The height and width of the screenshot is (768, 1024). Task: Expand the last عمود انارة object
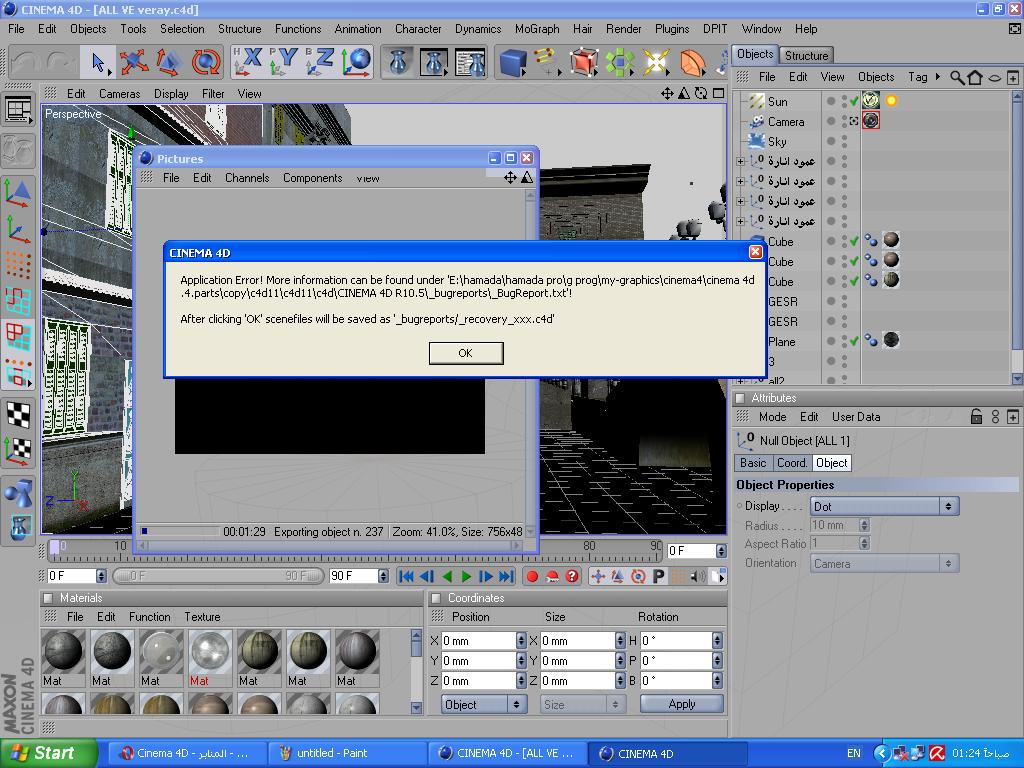pos(740,221)
